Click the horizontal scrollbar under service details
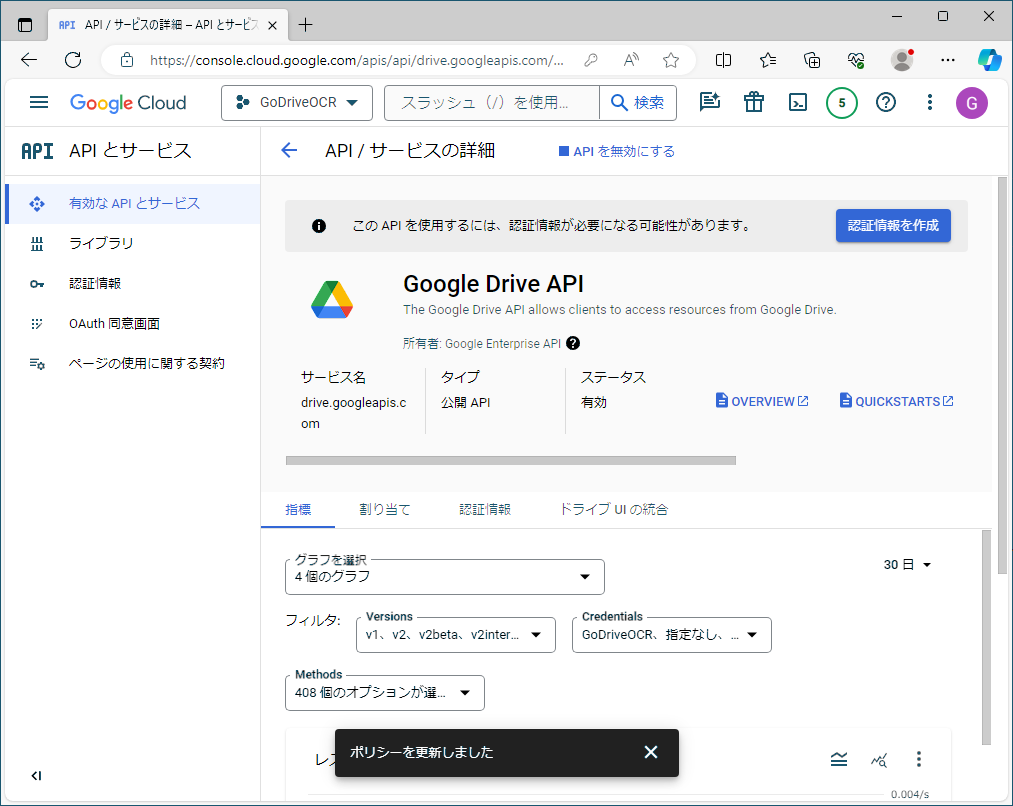 (510, 460)
